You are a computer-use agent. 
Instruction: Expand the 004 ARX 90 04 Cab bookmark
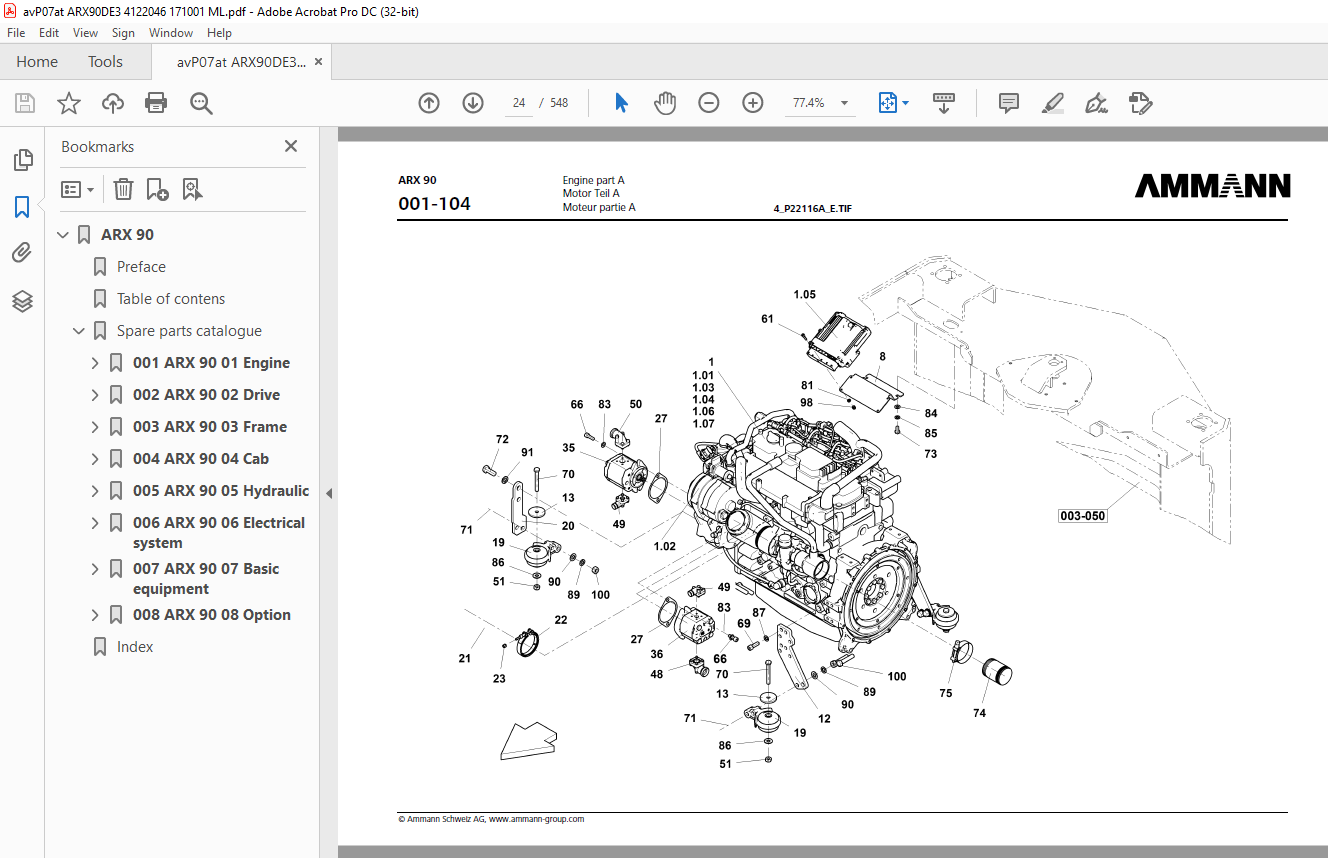95,459
